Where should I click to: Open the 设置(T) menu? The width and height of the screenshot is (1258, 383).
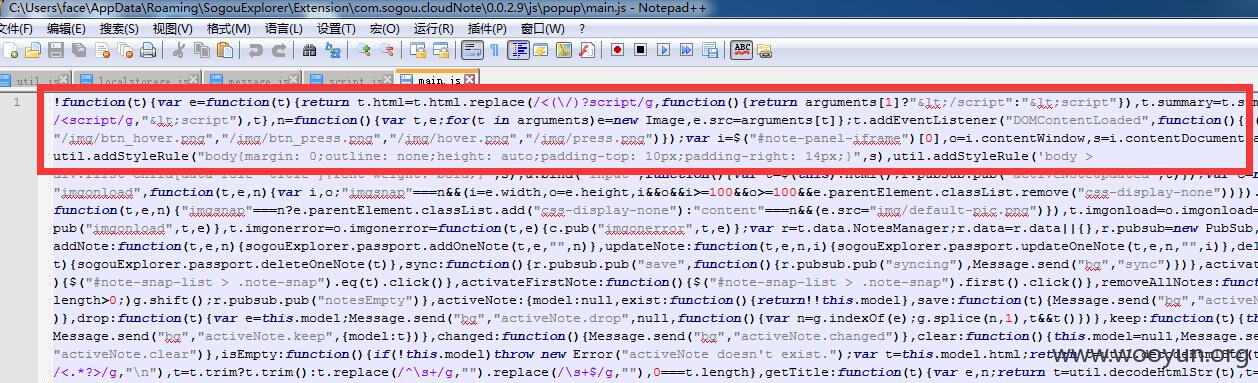[x=337, y=28]
